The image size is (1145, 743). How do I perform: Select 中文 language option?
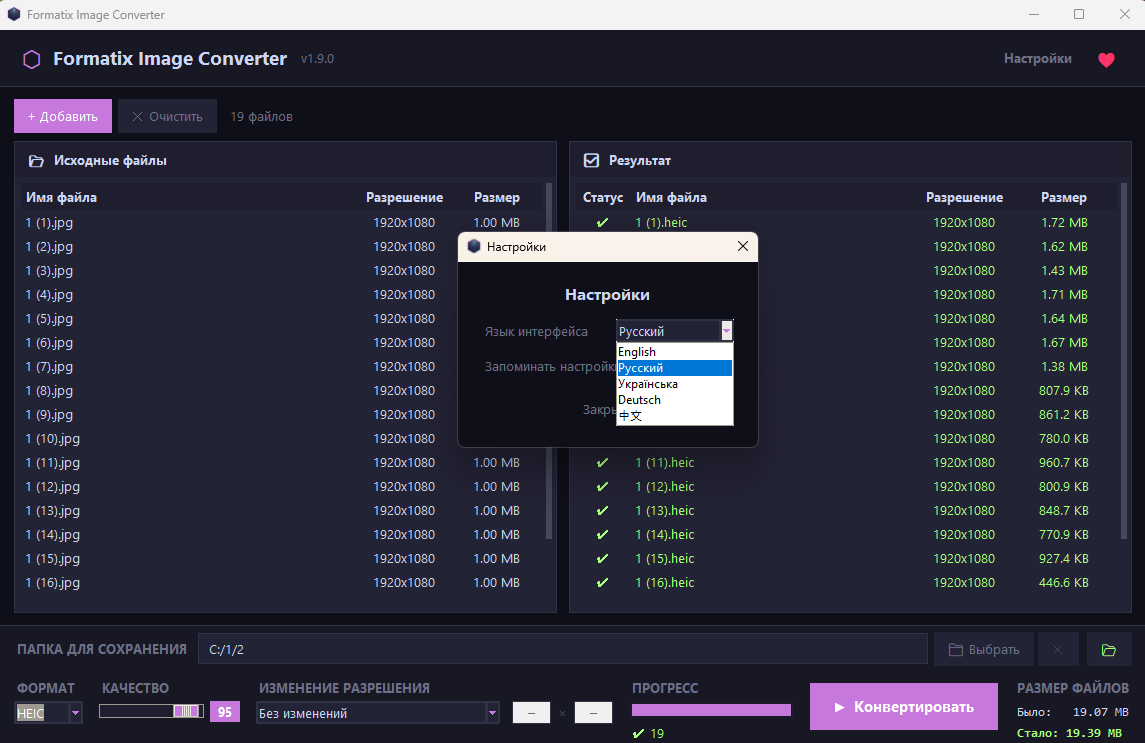[674, 416]
